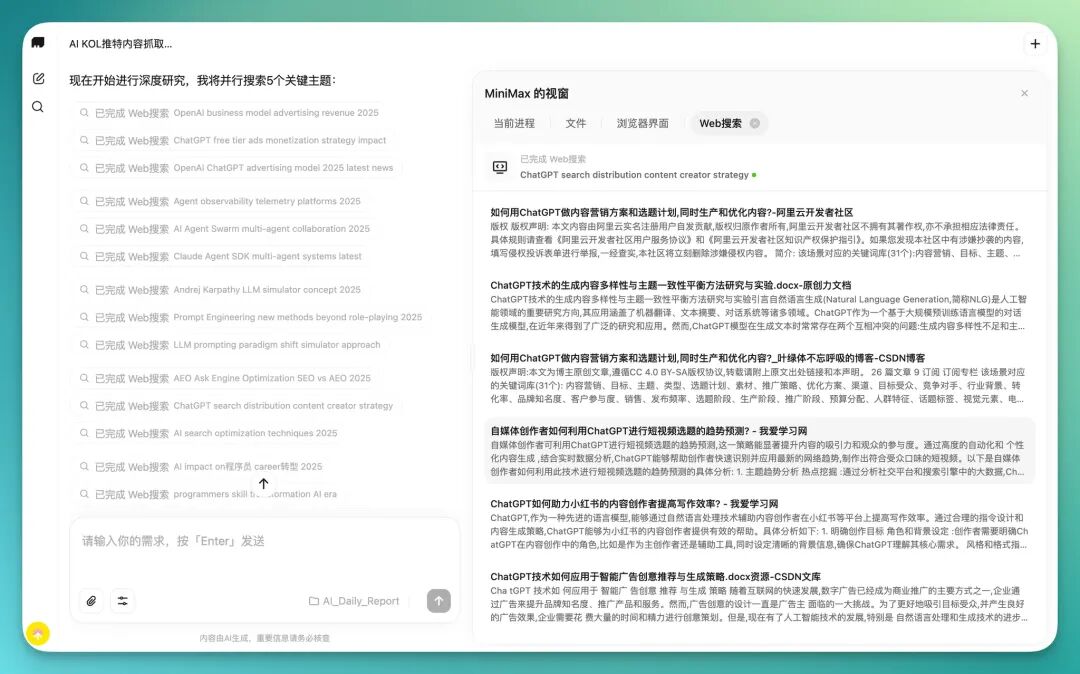Open search step 'AI search optimization techniques 2025'
The width and height of the screenshot is (1080, 674).
208,433
